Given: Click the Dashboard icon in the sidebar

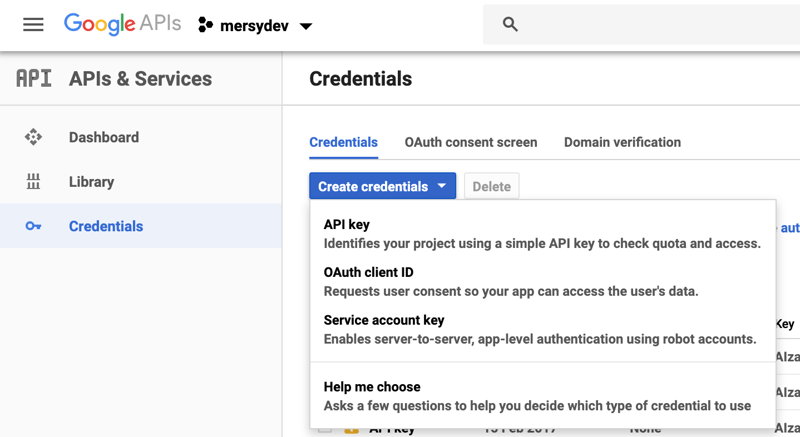Looking at the screenshot, I should coord(33,138).
